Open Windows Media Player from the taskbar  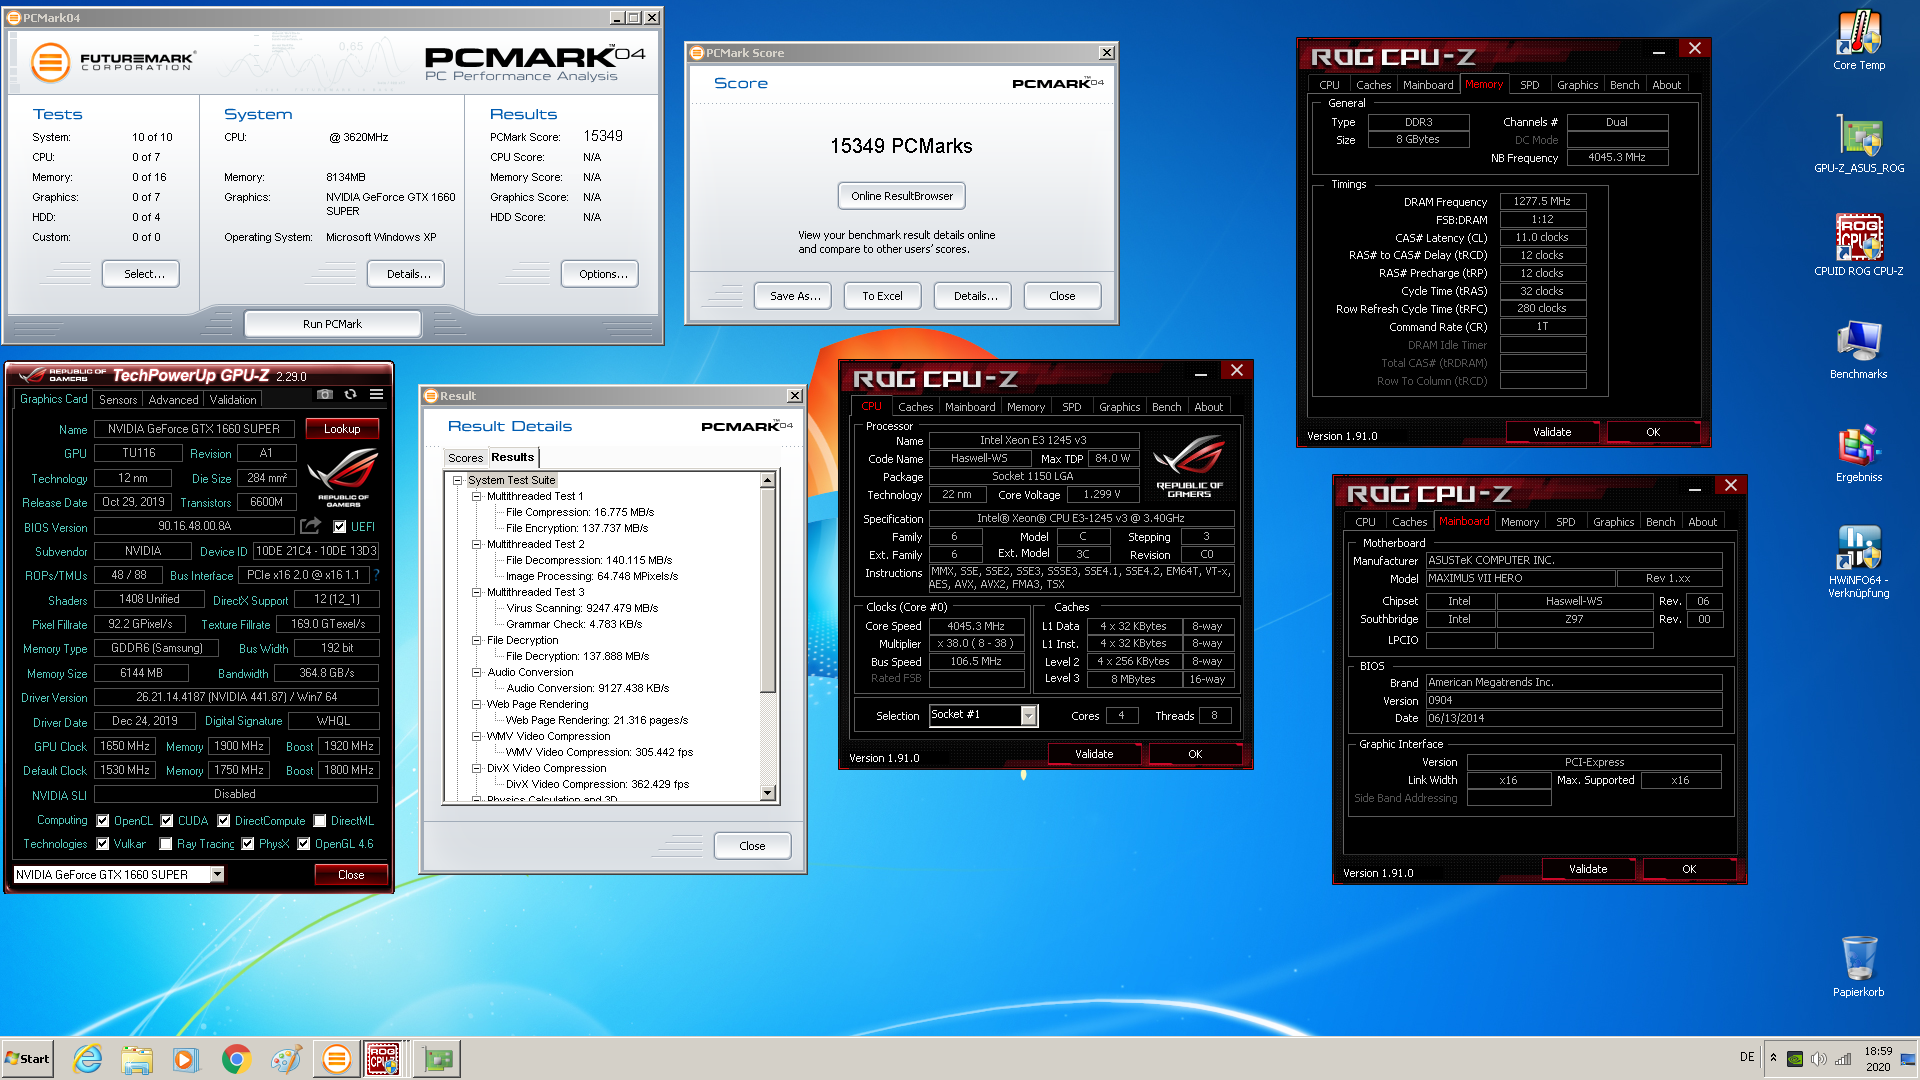tap(186, 1059)
